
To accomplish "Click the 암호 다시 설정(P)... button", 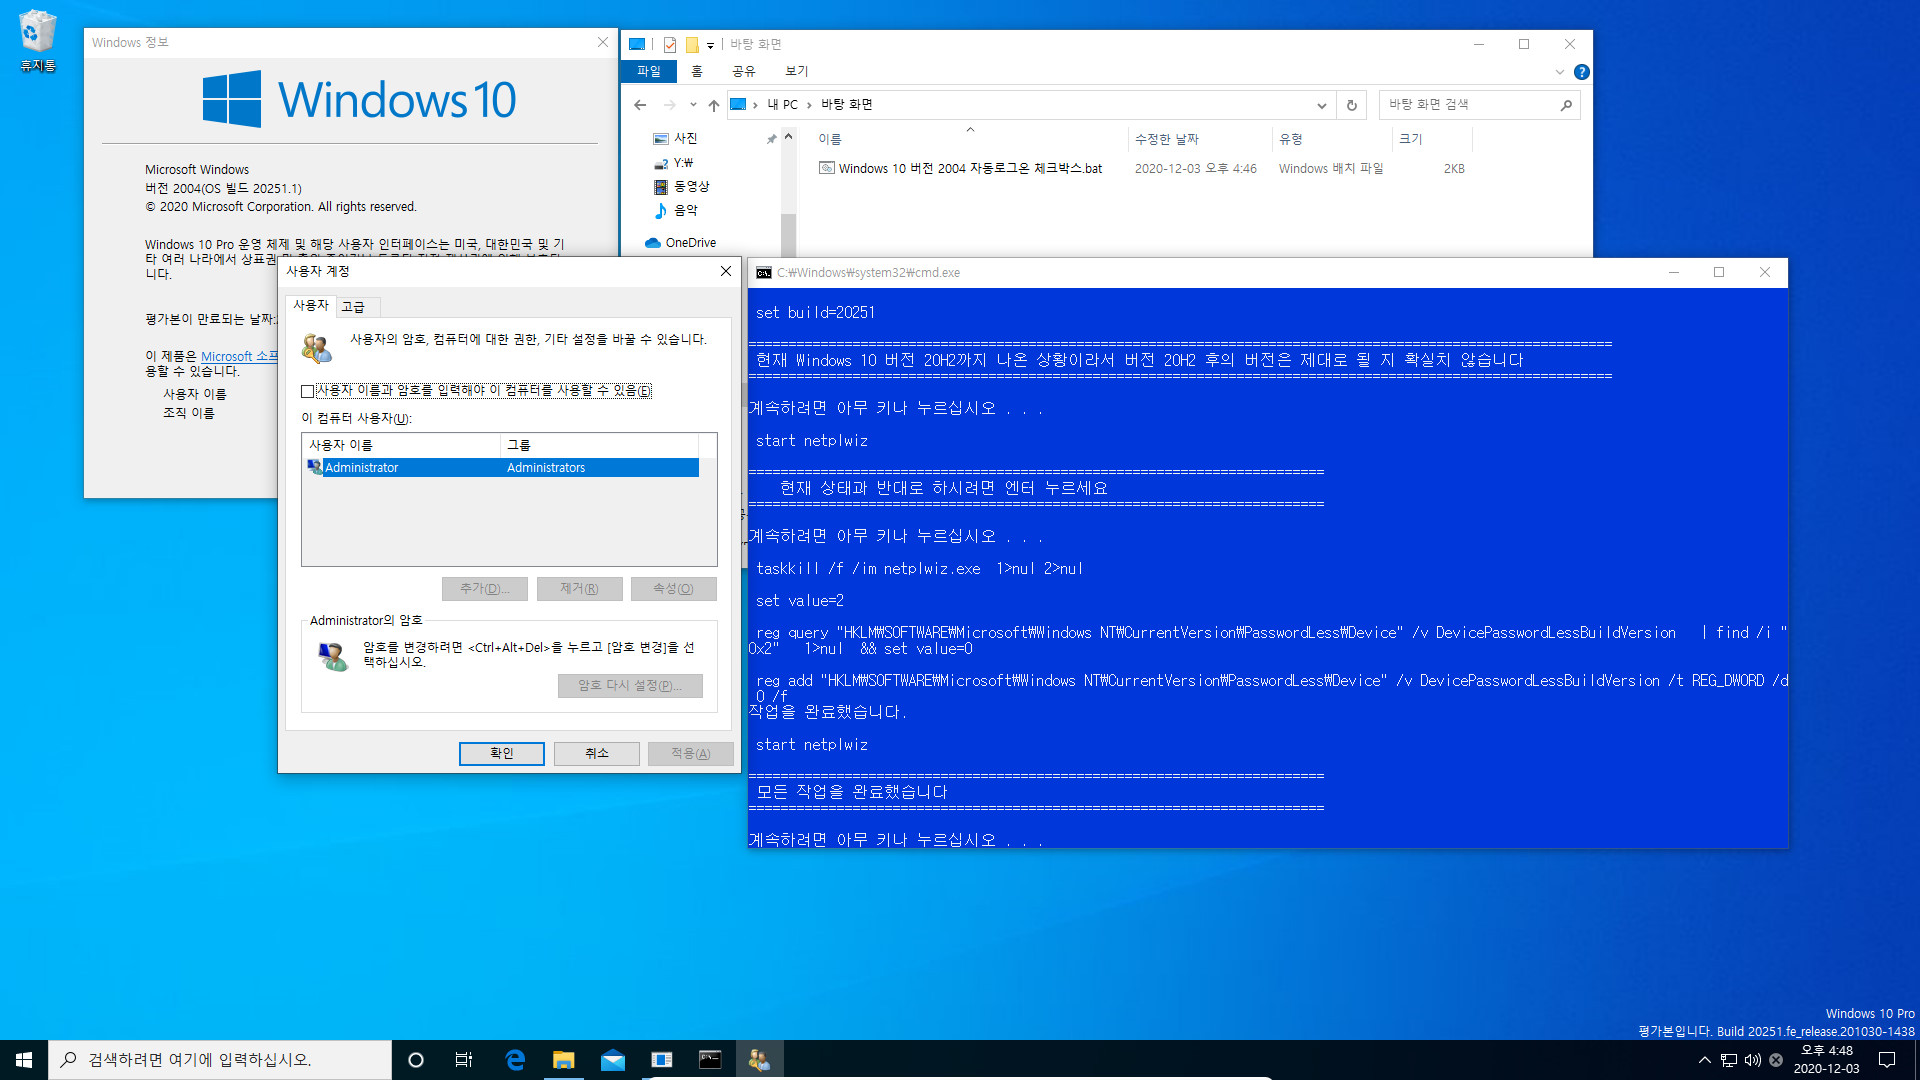I will pyautogui.click(x=630, y=686).
